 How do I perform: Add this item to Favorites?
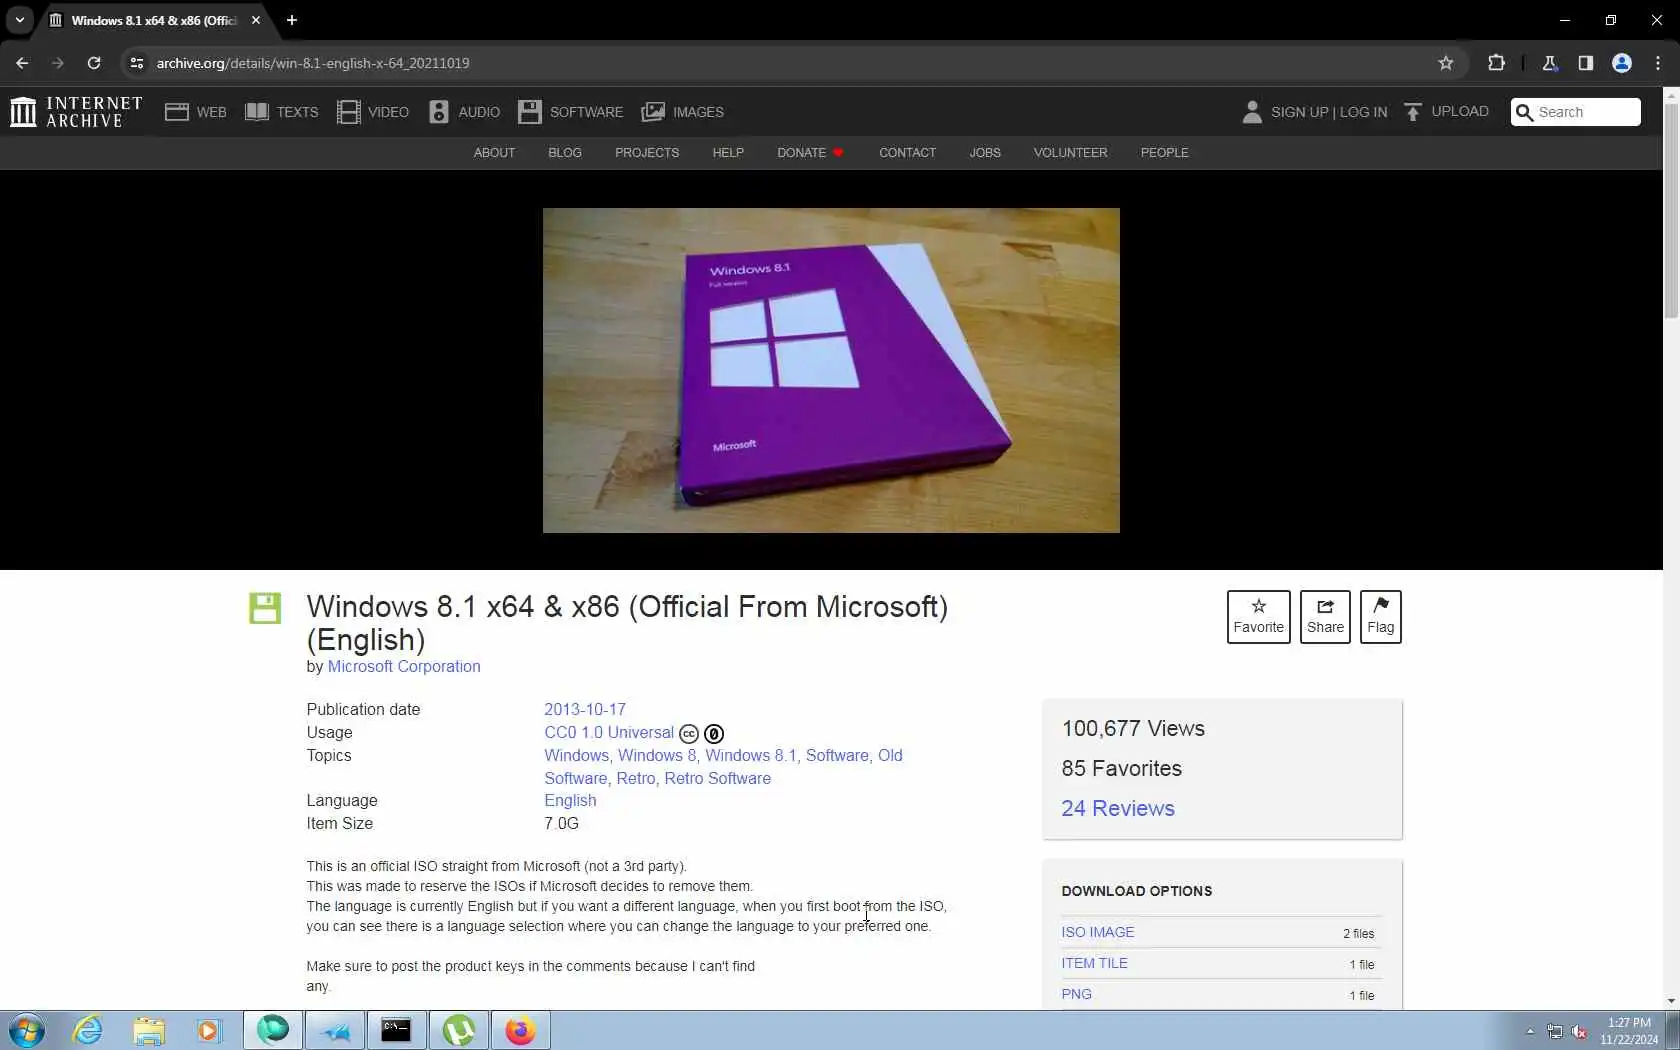(1259, 617)
